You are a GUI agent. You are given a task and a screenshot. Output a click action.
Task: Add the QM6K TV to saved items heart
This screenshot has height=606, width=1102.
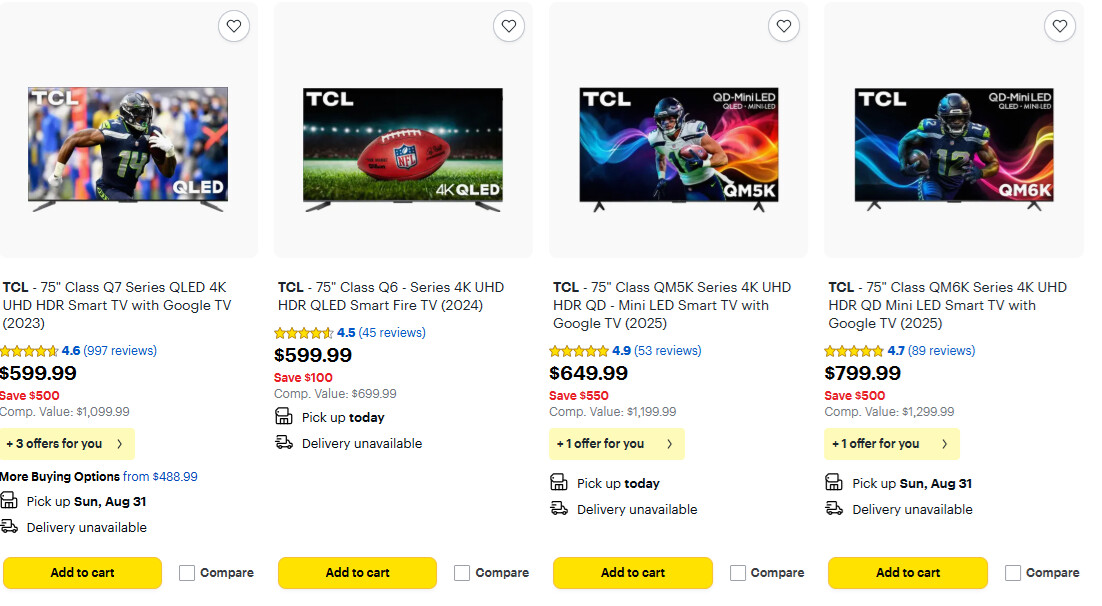click(x=1059, y=27)
